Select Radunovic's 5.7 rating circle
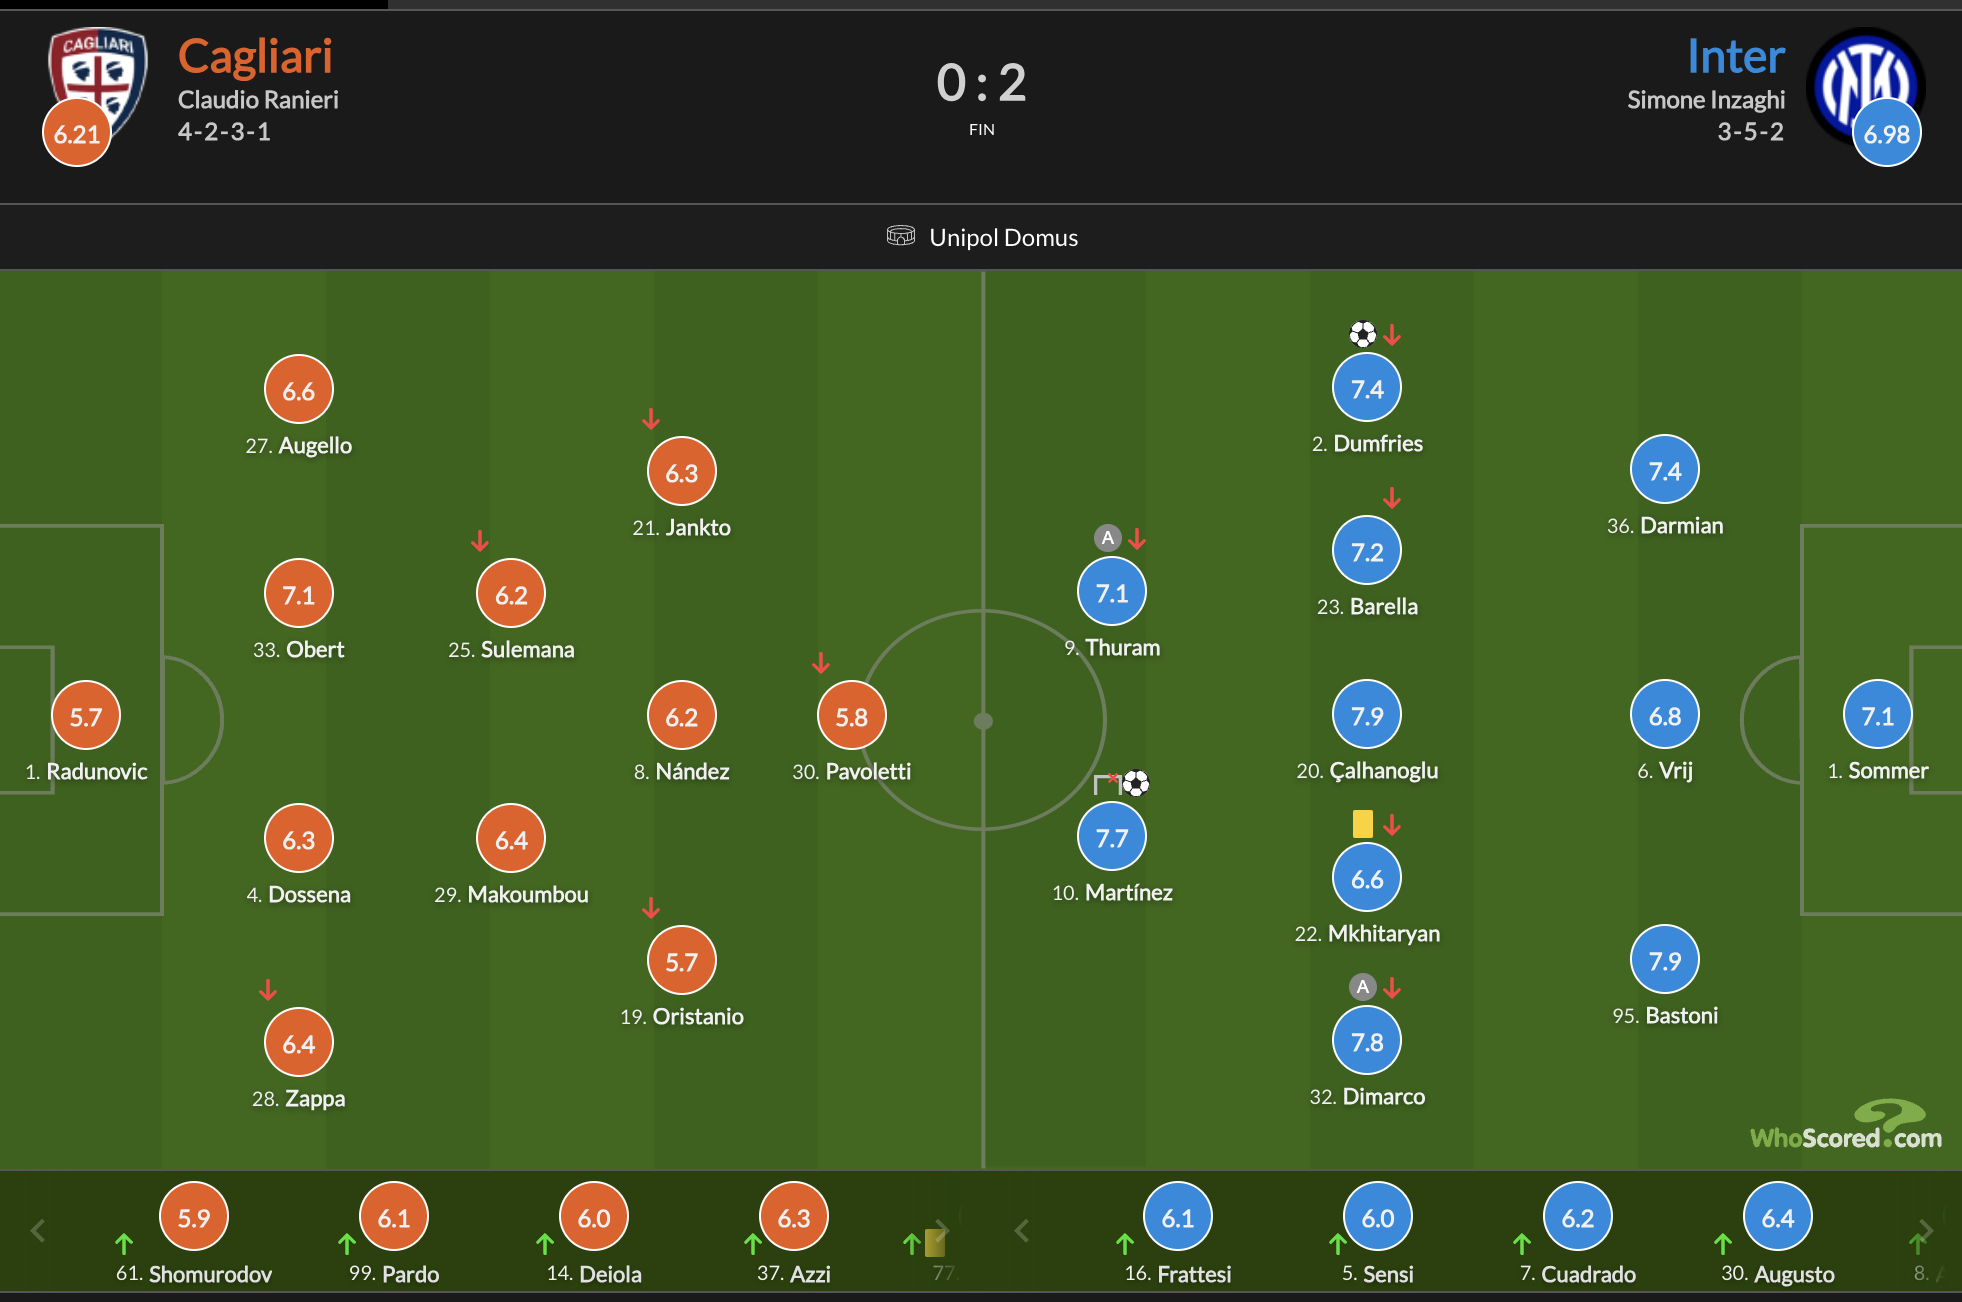This screenshot has width=1962, height=1302. click(86, 716)
